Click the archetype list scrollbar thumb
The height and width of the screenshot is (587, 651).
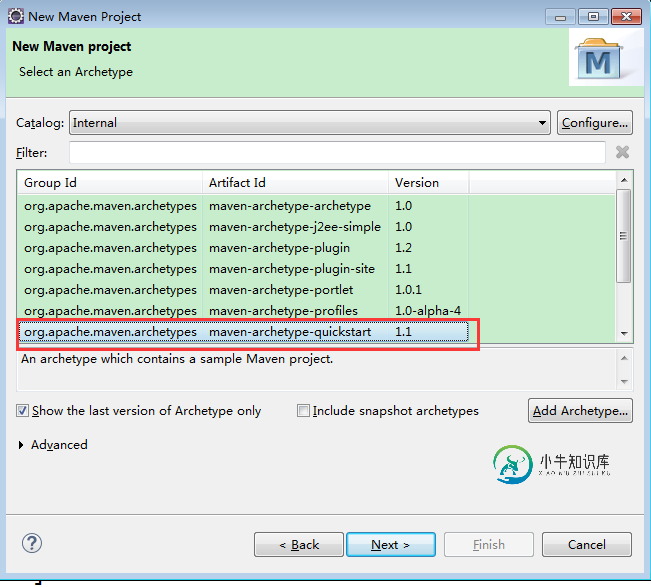click(x=624, y=236)
